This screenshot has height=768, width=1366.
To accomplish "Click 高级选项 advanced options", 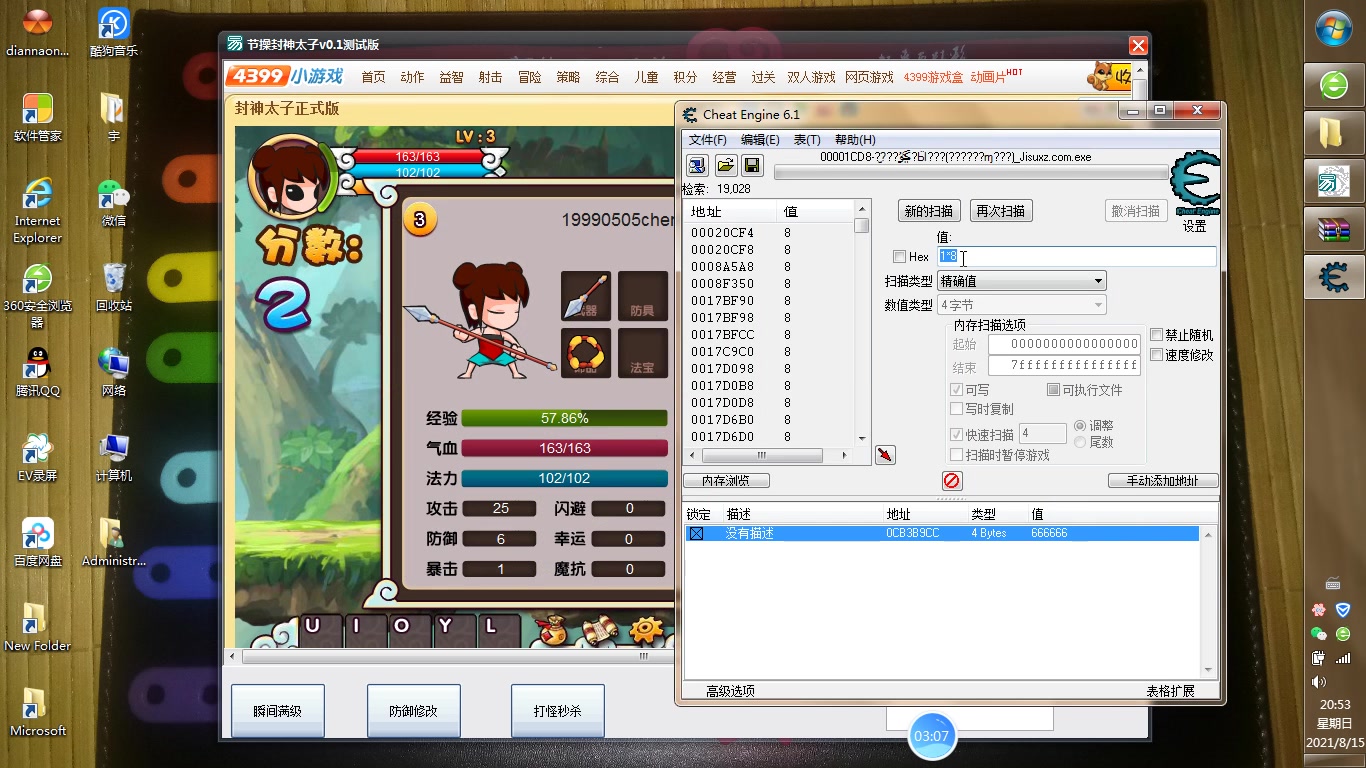I will 730,691.
